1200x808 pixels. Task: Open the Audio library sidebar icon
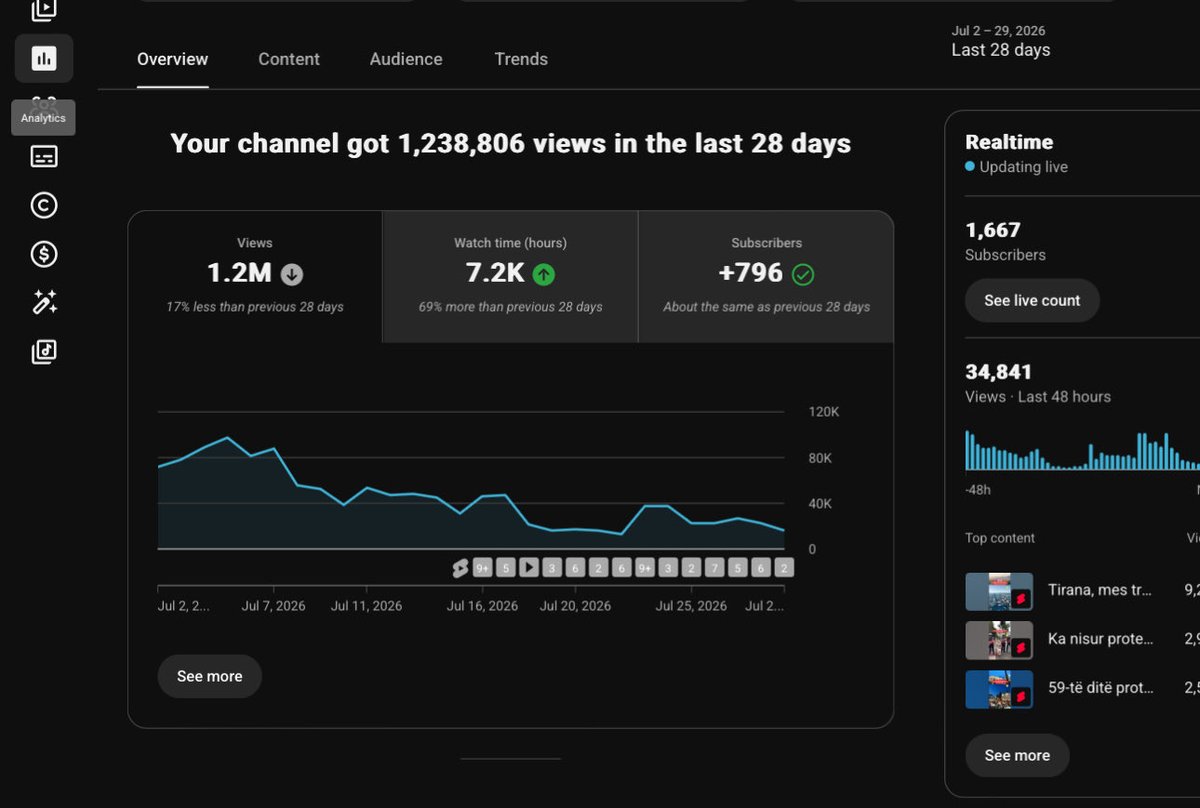(x=44, y=352)
